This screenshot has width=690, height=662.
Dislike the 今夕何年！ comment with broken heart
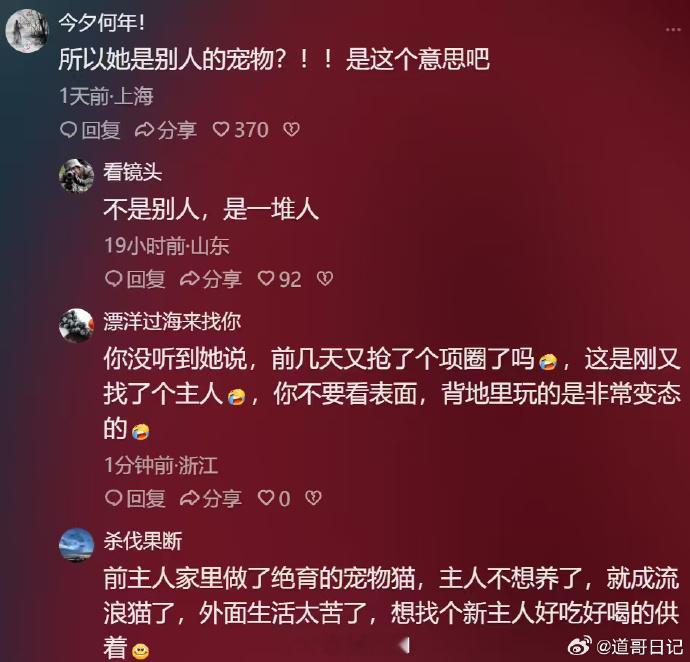pos(291,129)
